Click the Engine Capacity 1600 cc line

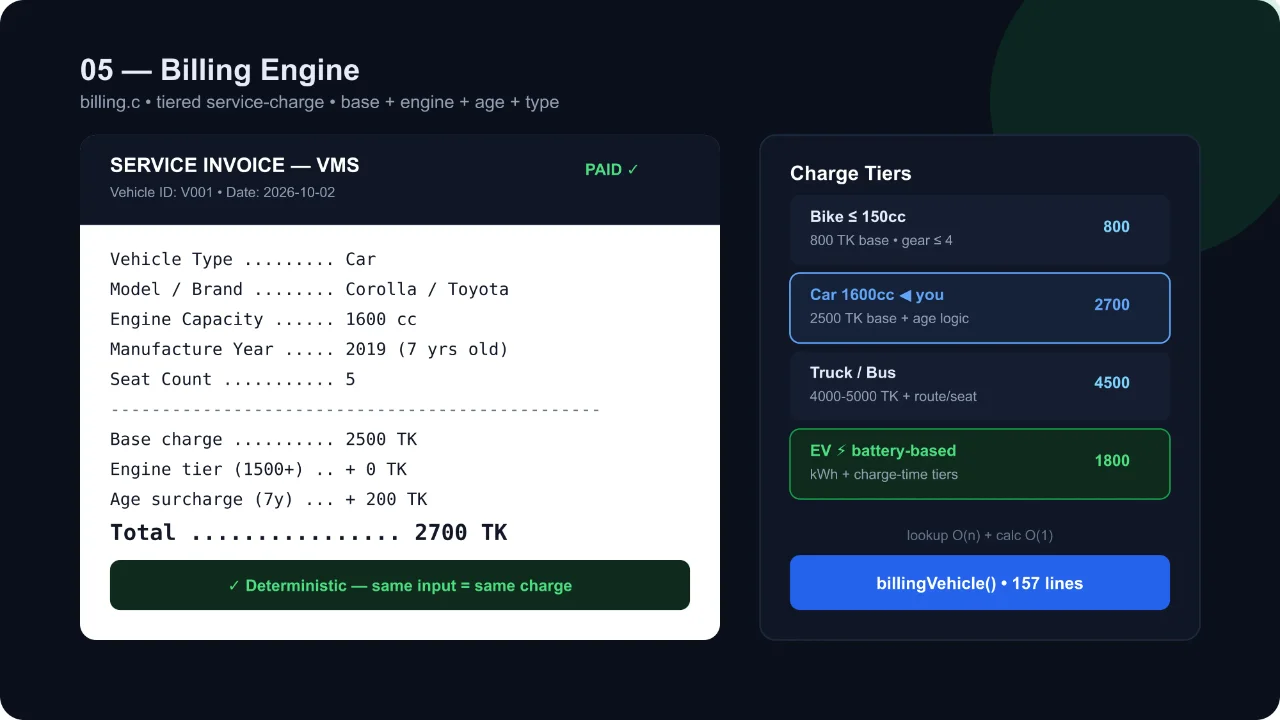(x=264, y=319)
